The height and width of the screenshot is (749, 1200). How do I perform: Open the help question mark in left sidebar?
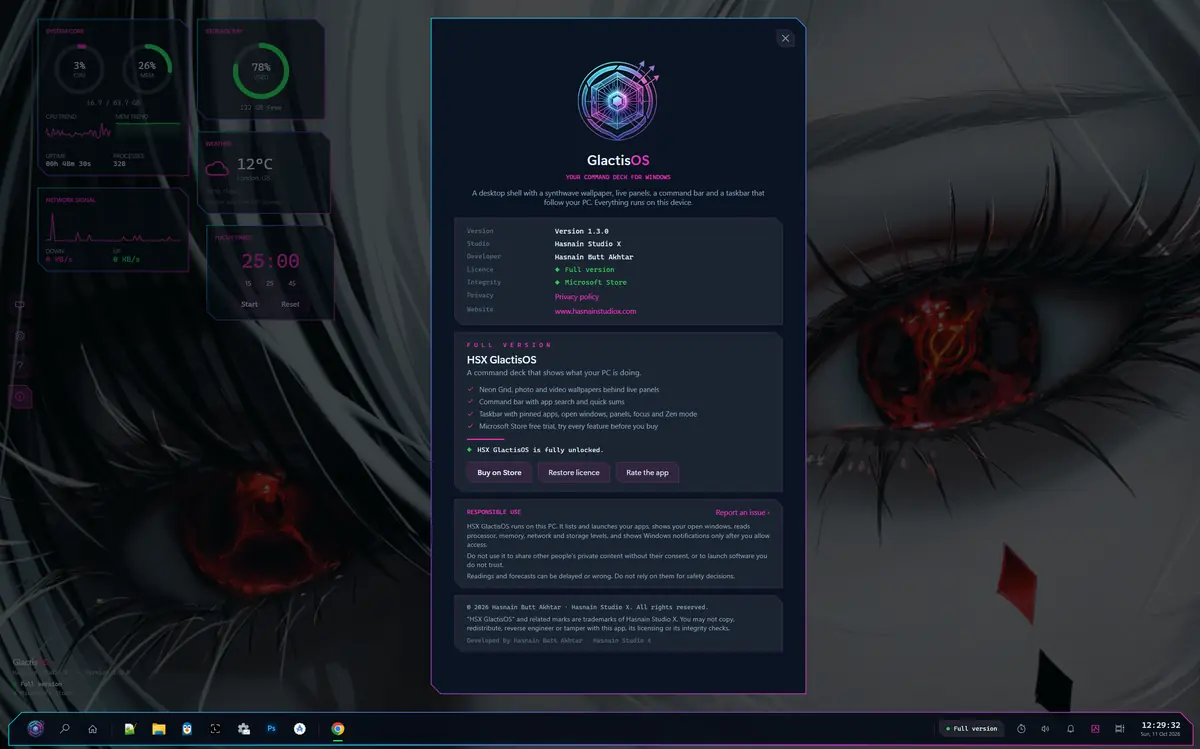20,366
